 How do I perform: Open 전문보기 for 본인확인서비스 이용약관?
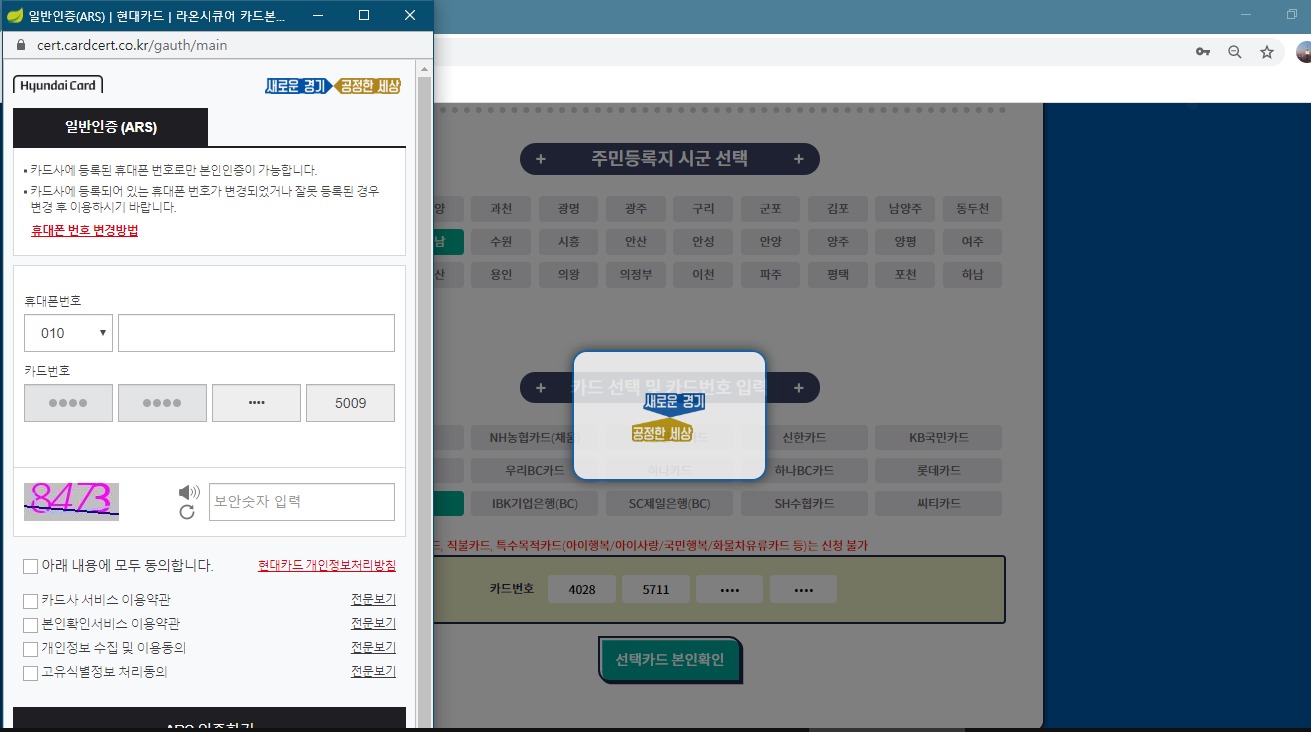[373, 623]
